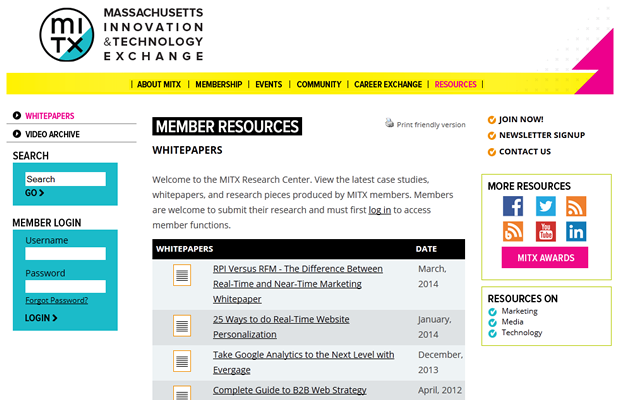Screen dimensions: 620x400
Task: Open the Career Exchange menu
Action: pyautogui.click(x=388, y=84)
